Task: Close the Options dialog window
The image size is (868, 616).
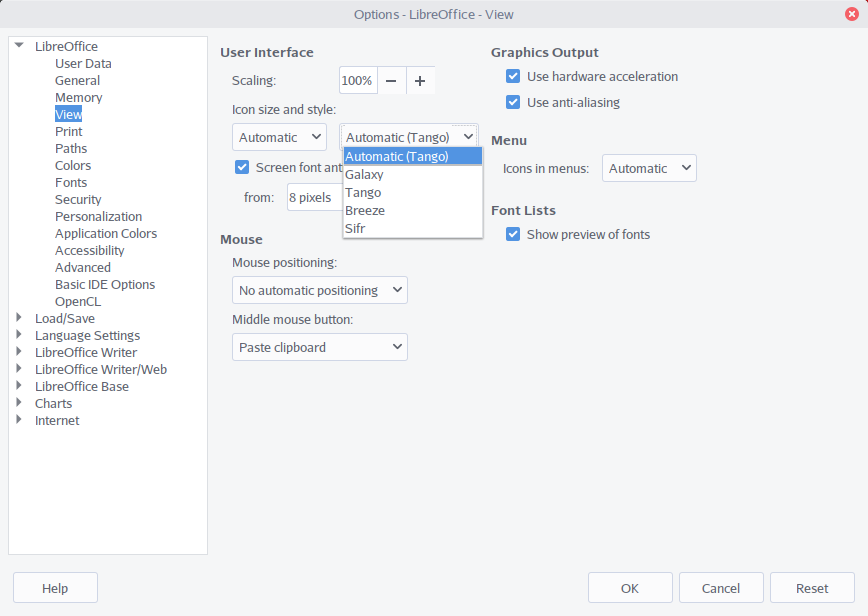Action: pos(852,14)
